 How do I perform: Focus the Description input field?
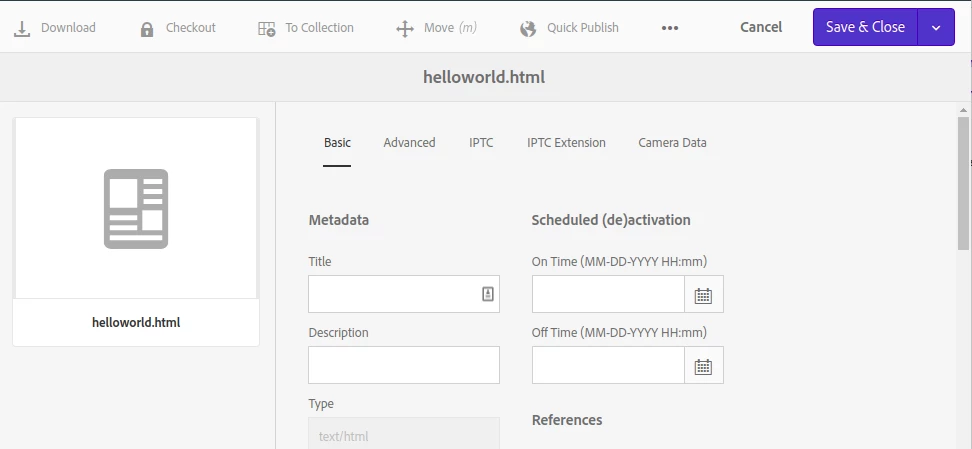403,365
